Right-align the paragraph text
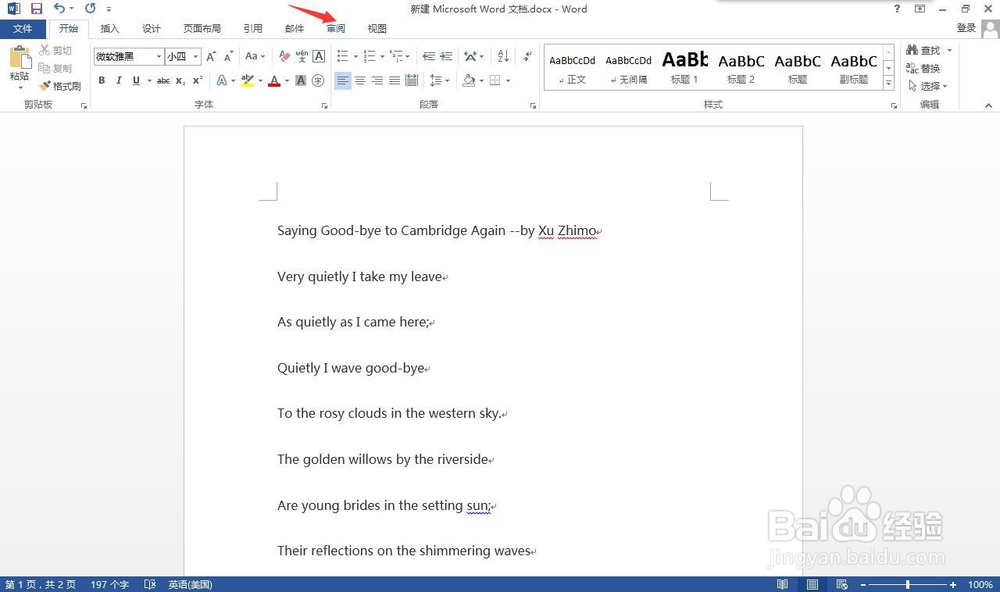This screenshot has width=1000, height=592. pyautogui.click(x=378, y=80)
